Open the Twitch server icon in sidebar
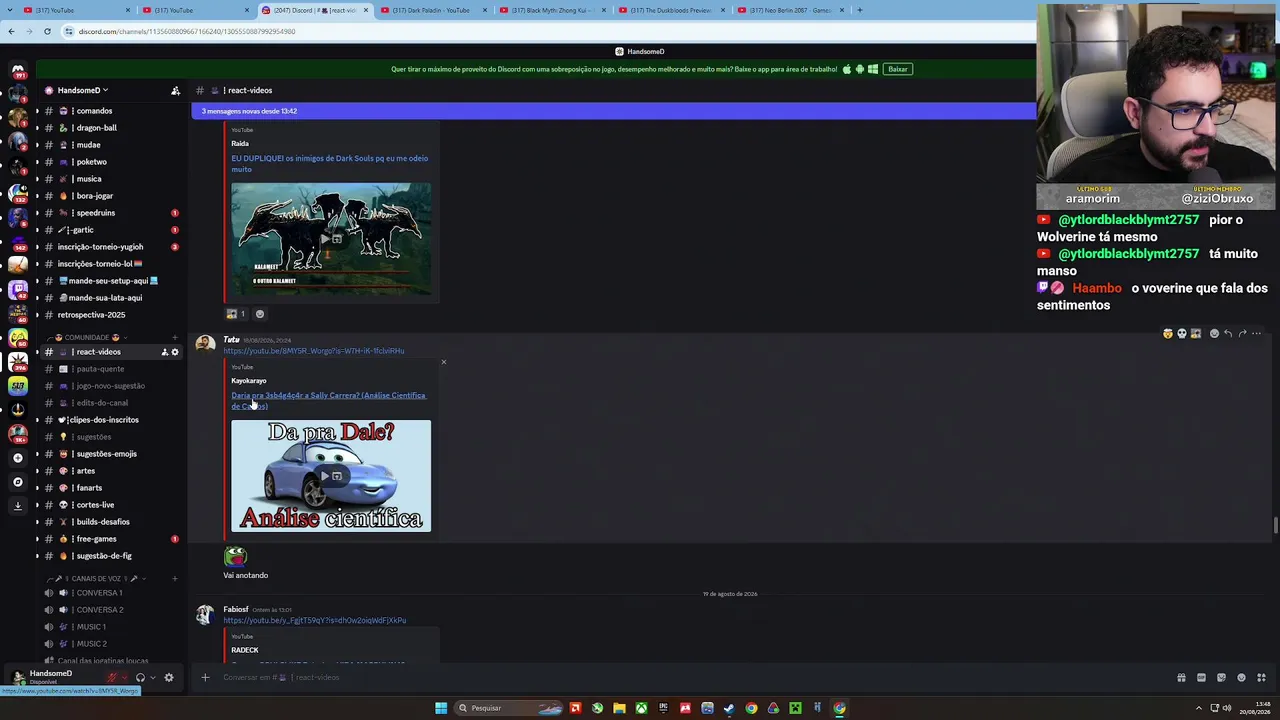1280x720 pixels. (18, 289)
